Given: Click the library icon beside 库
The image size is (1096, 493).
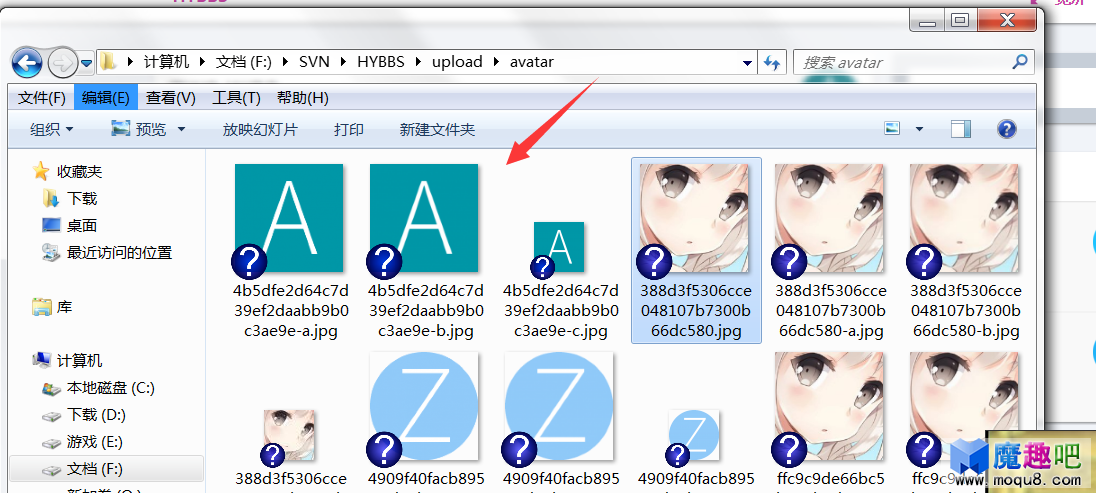Looking at the screenshot, I should 42,307.
